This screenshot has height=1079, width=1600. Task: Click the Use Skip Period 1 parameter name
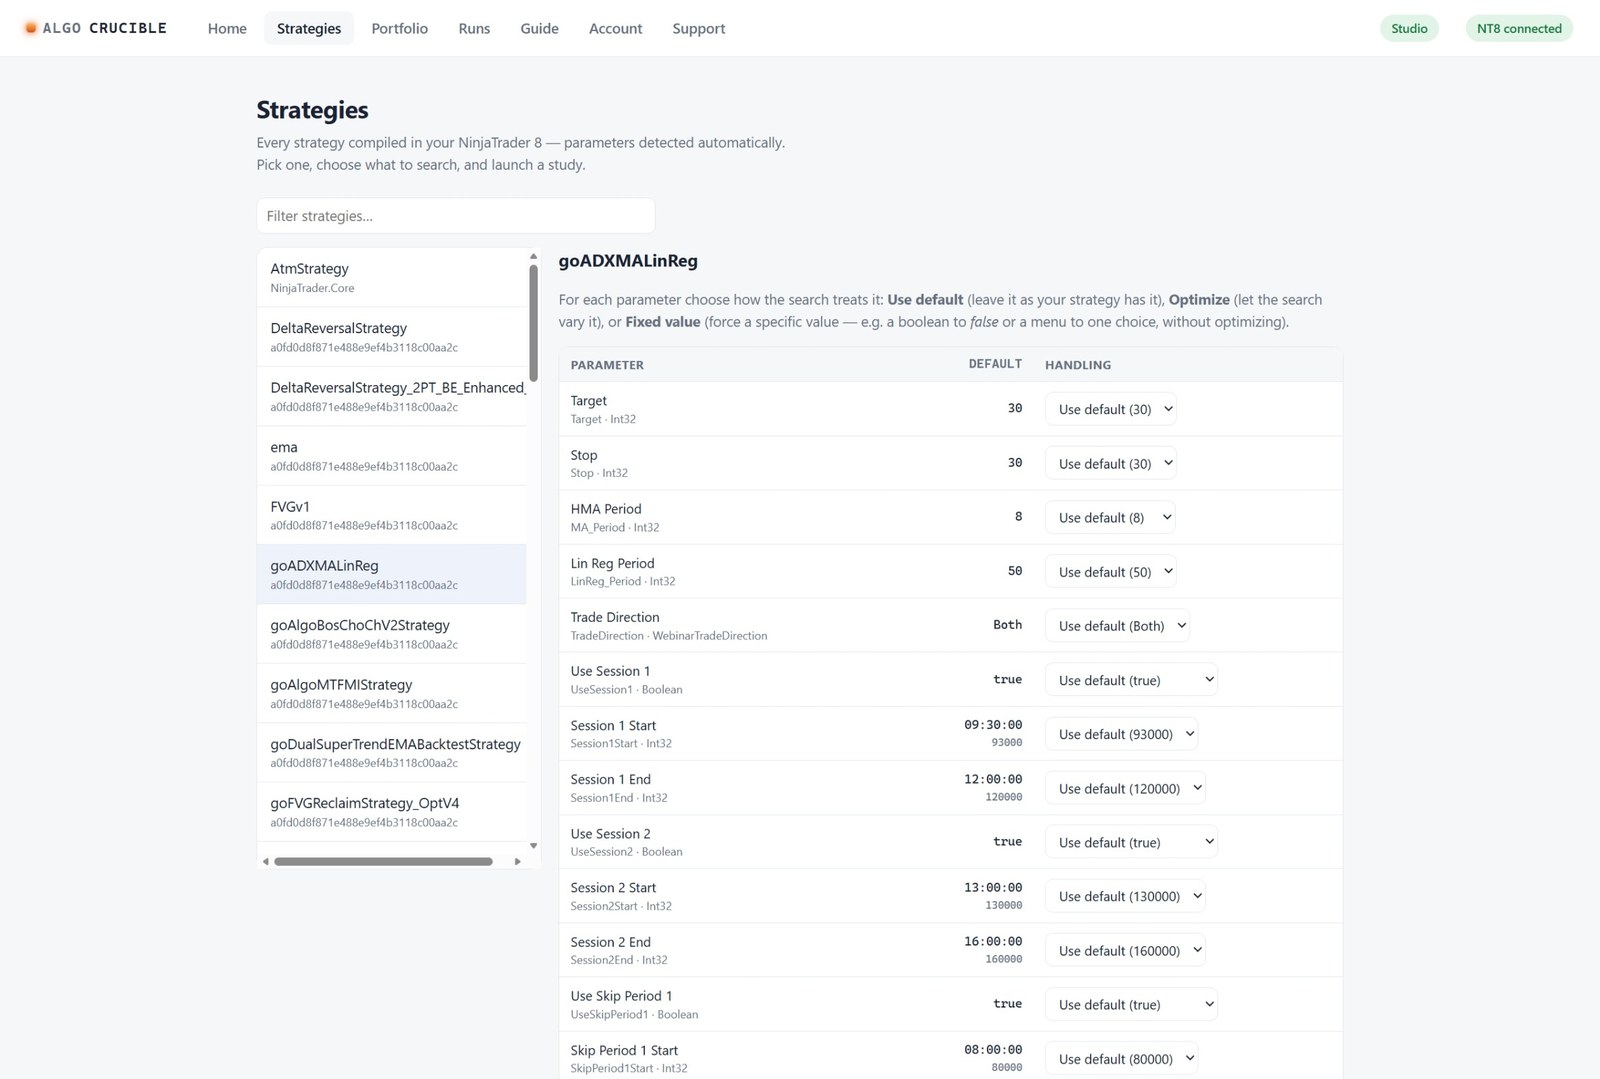(x=621, y=996)
